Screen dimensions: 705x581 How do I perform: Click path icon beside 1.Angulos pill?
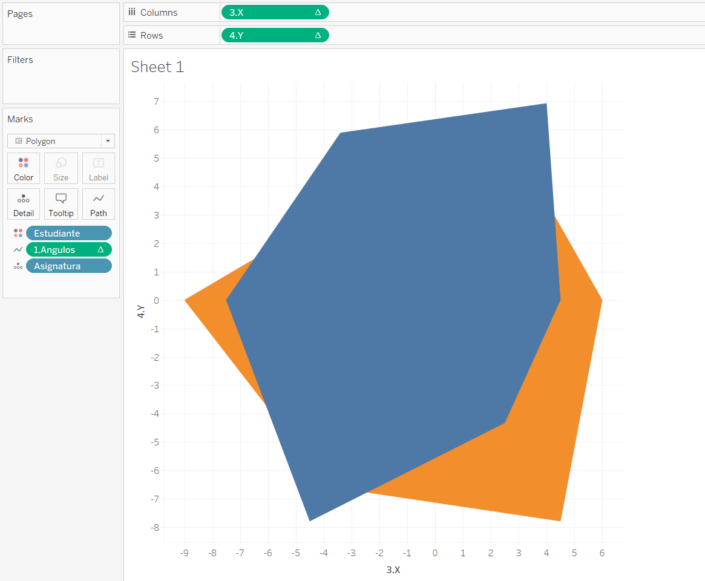[x=17, y=249]
